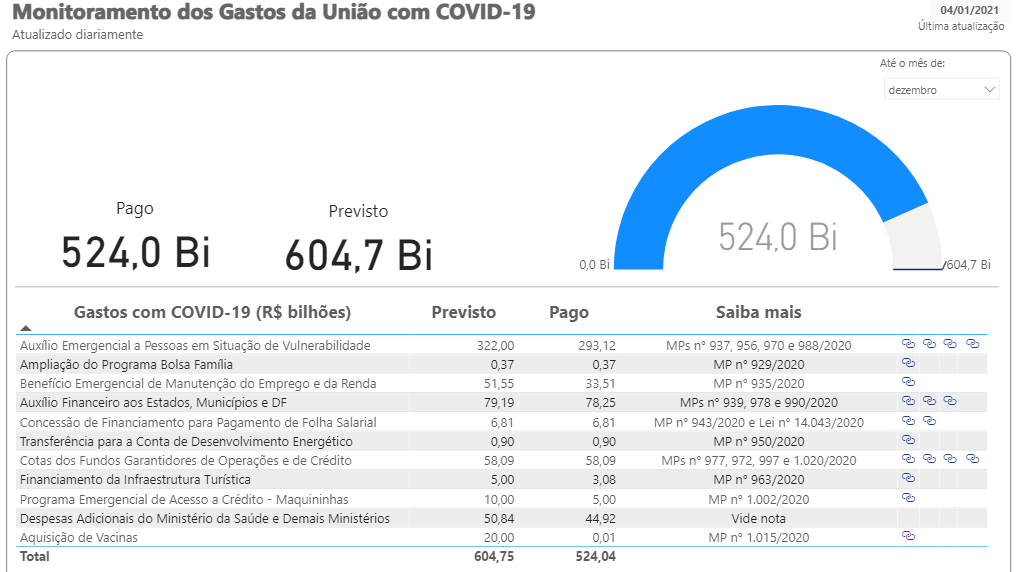1028x572 pixels.
Task: Open link icon for Aquisição de Vacinas row
Action: pyautogui.click(x=908, y=535)
